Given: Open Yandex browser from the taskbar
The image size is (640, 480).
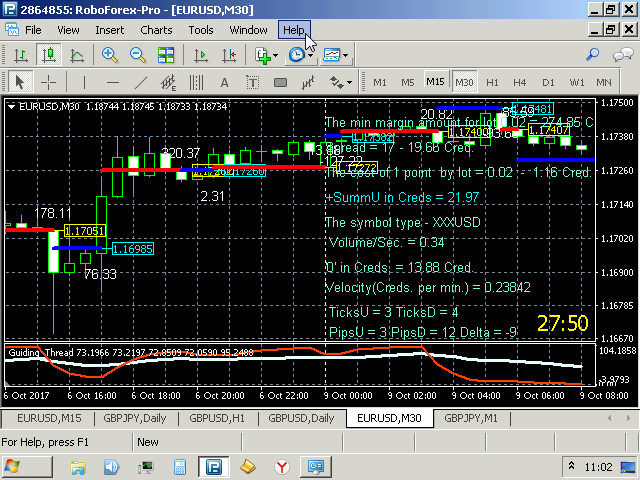Looking at the screenshot, I should 282,467.
